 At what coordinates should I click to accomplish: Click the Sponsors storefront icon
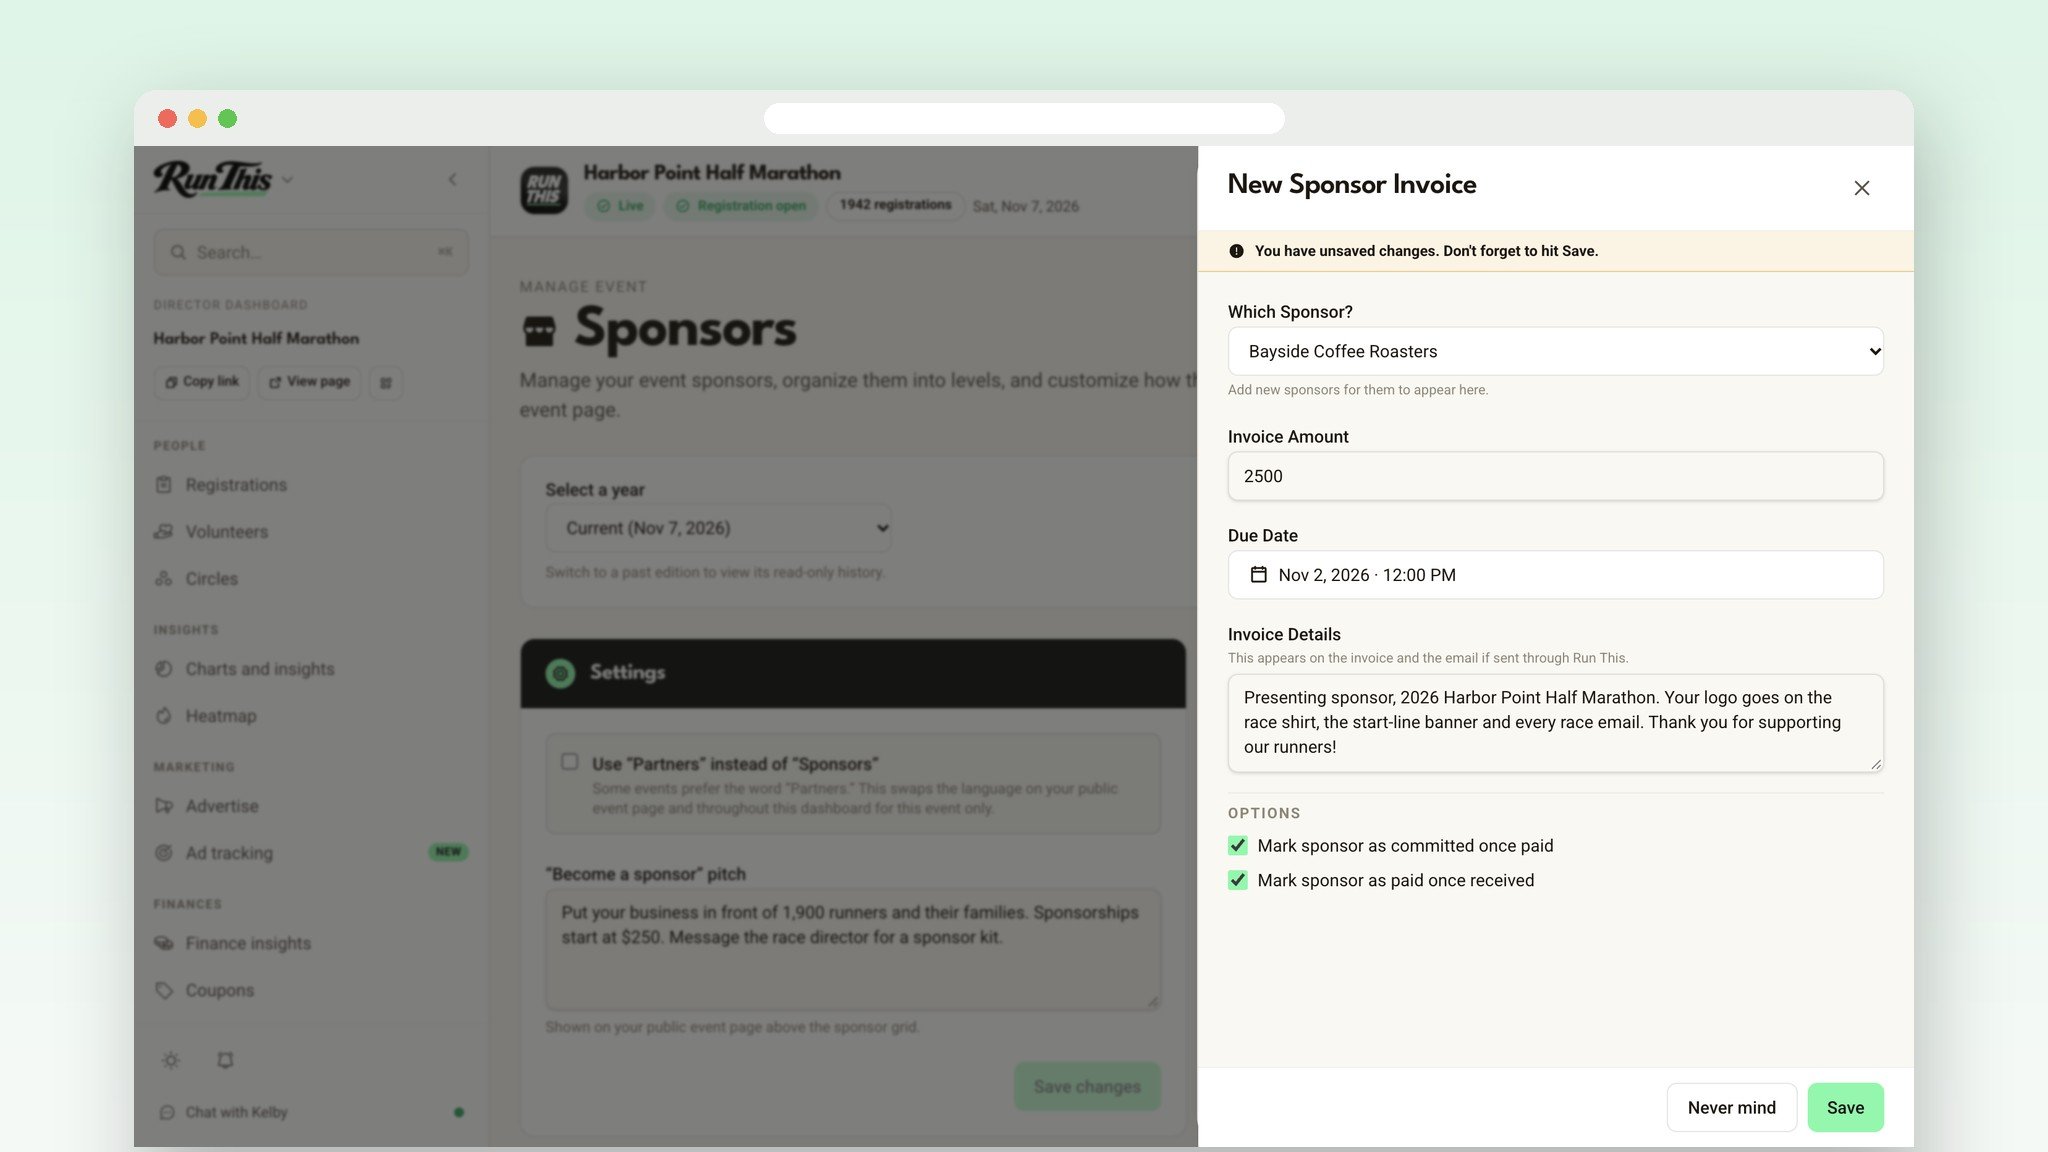pyautogui.click(x=539, y=330)
